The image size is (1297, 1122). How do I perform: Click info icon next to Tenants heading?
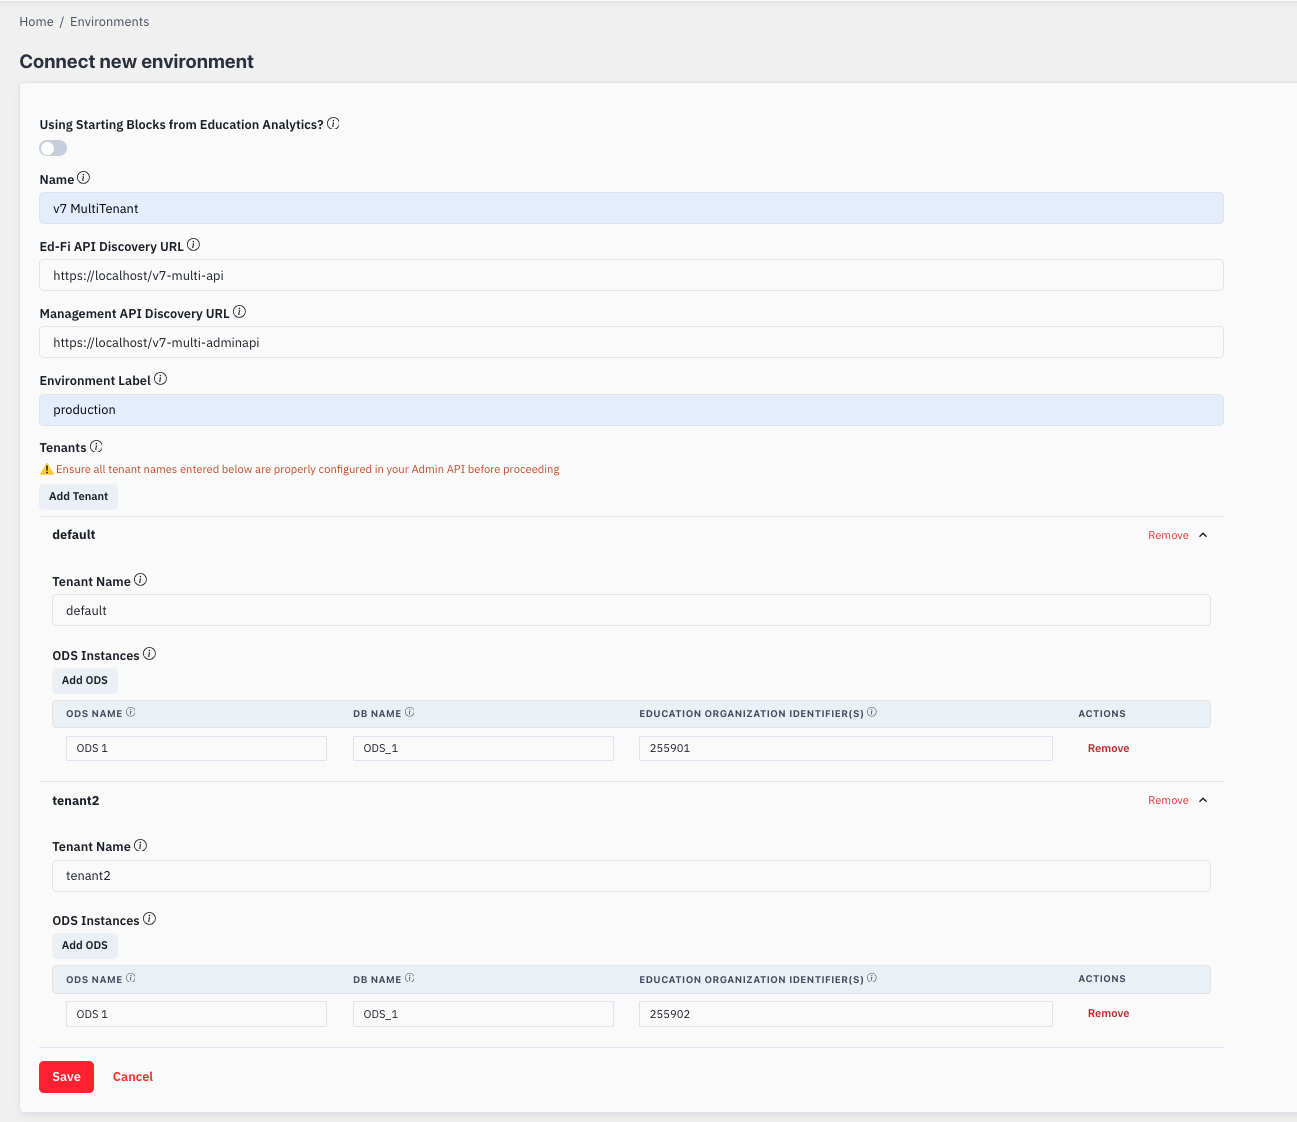[97, 446]
